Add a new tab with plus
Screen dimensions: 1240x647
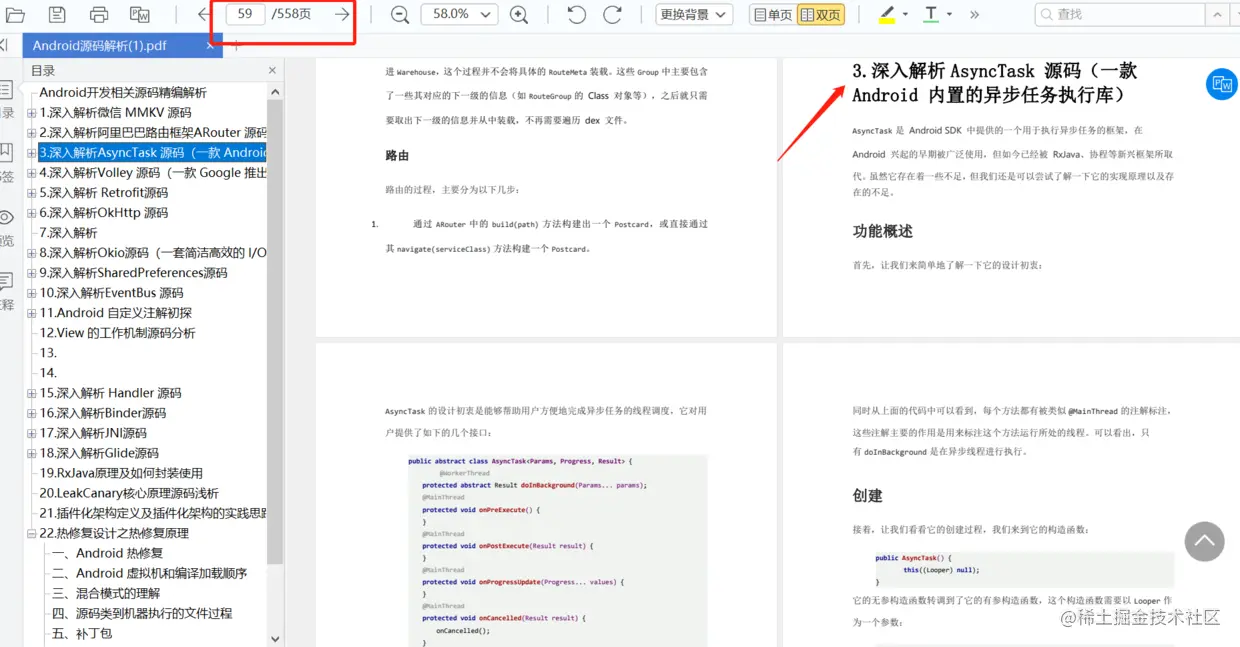pos(236,46)
